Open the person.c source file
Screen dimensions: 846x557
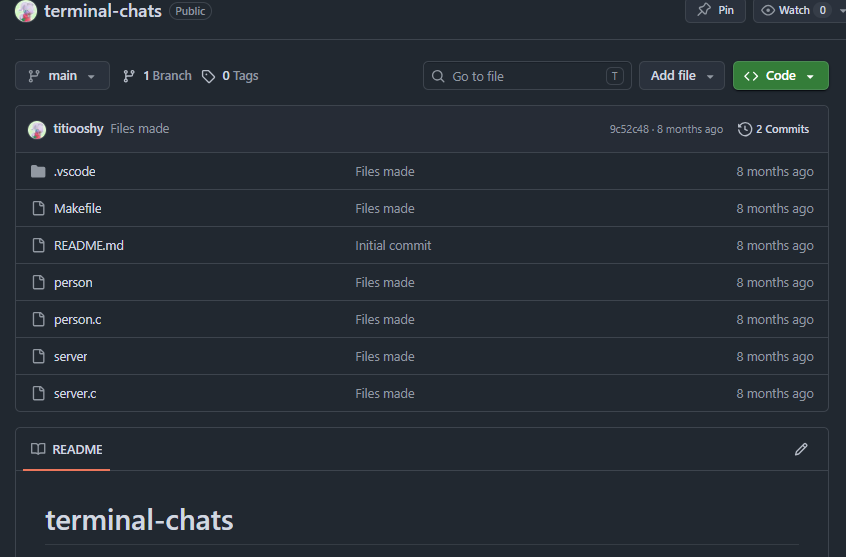[x=78, y=320]
